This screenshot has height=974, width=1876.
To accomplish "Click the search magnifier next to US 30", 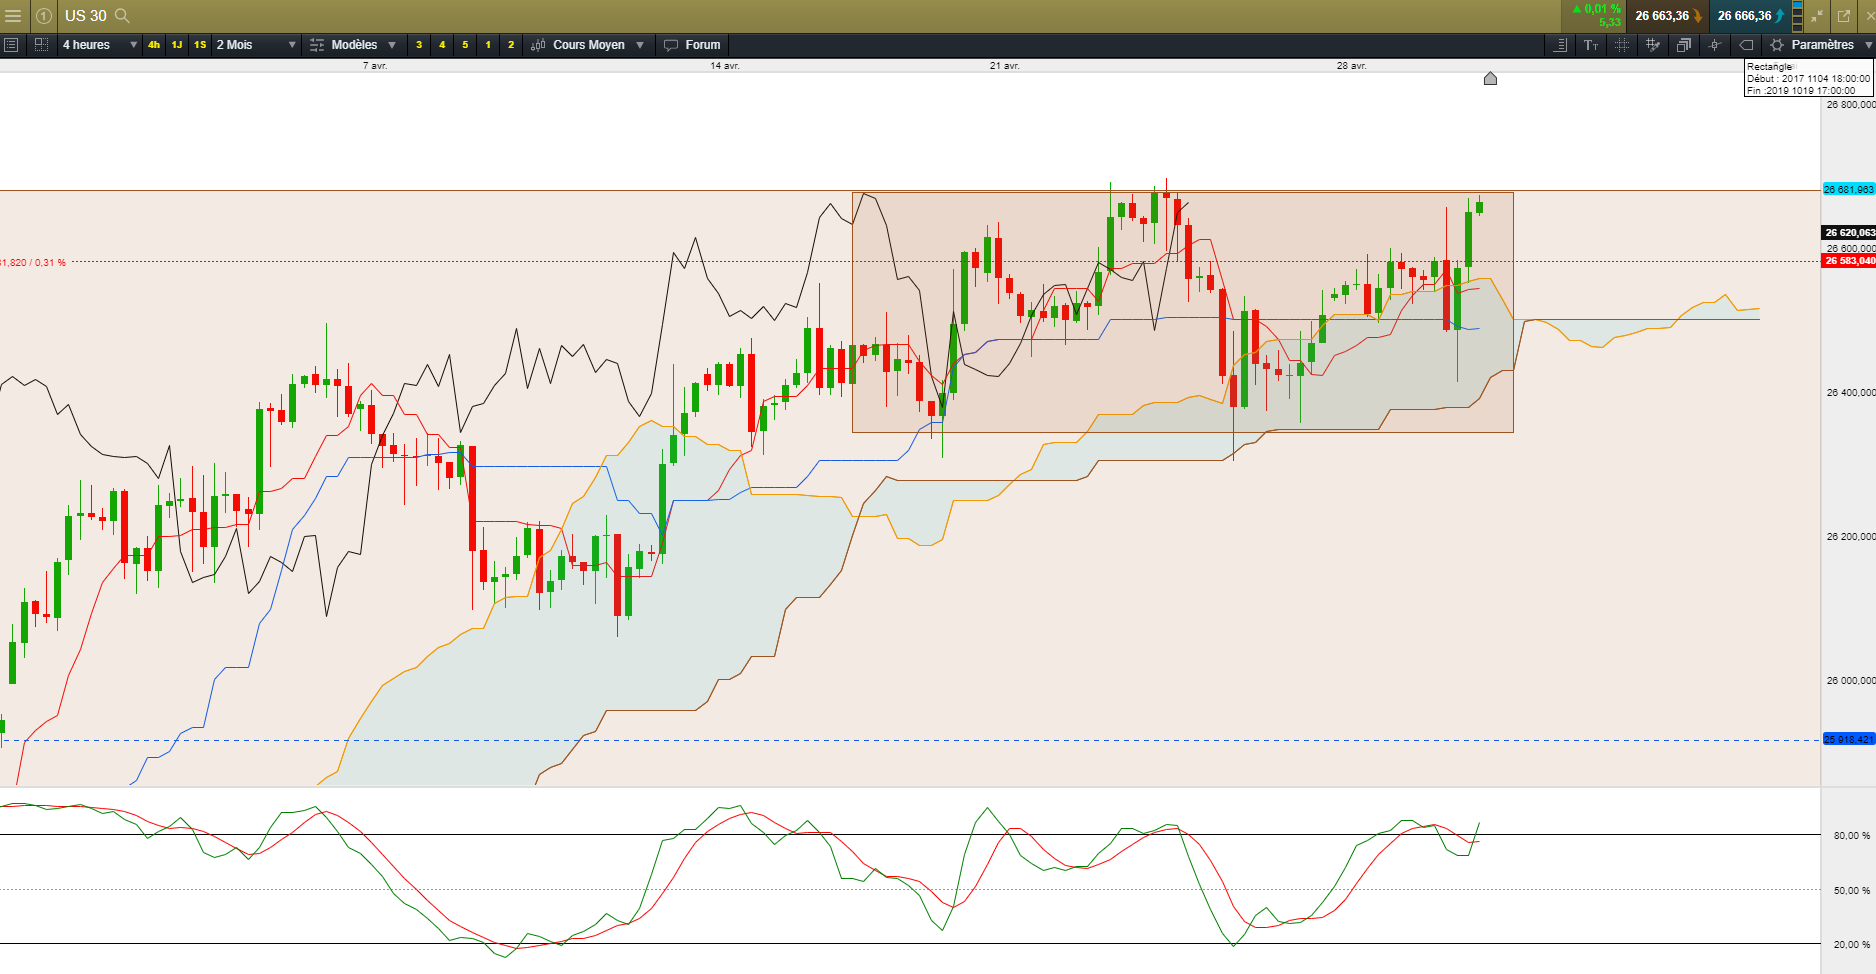I will pyautogui.click(x=122, y=16).
